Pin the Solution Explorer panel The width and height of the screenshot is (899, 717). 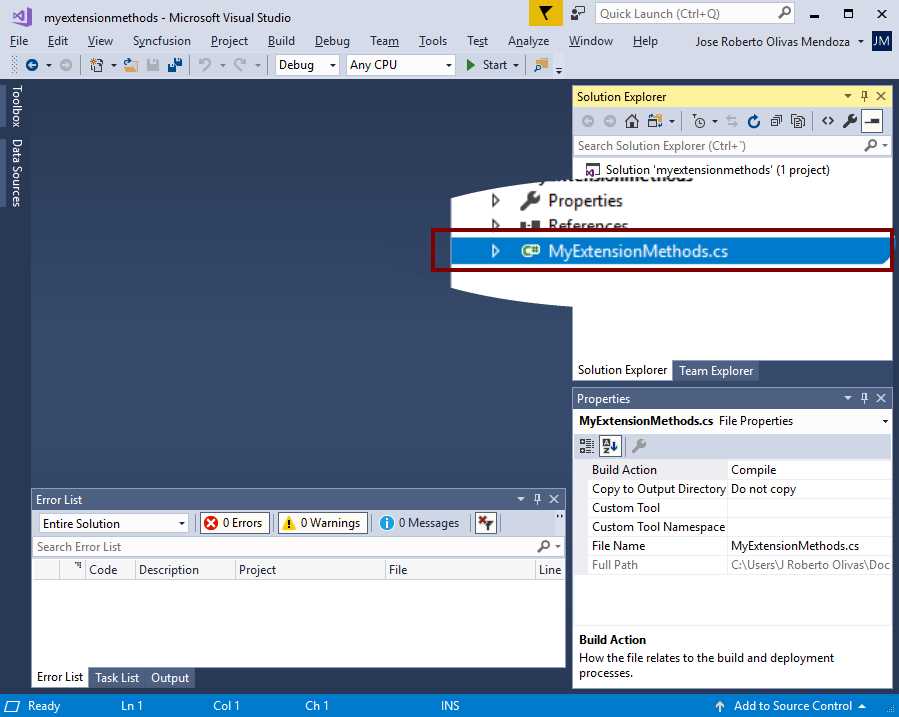[864, 96]
